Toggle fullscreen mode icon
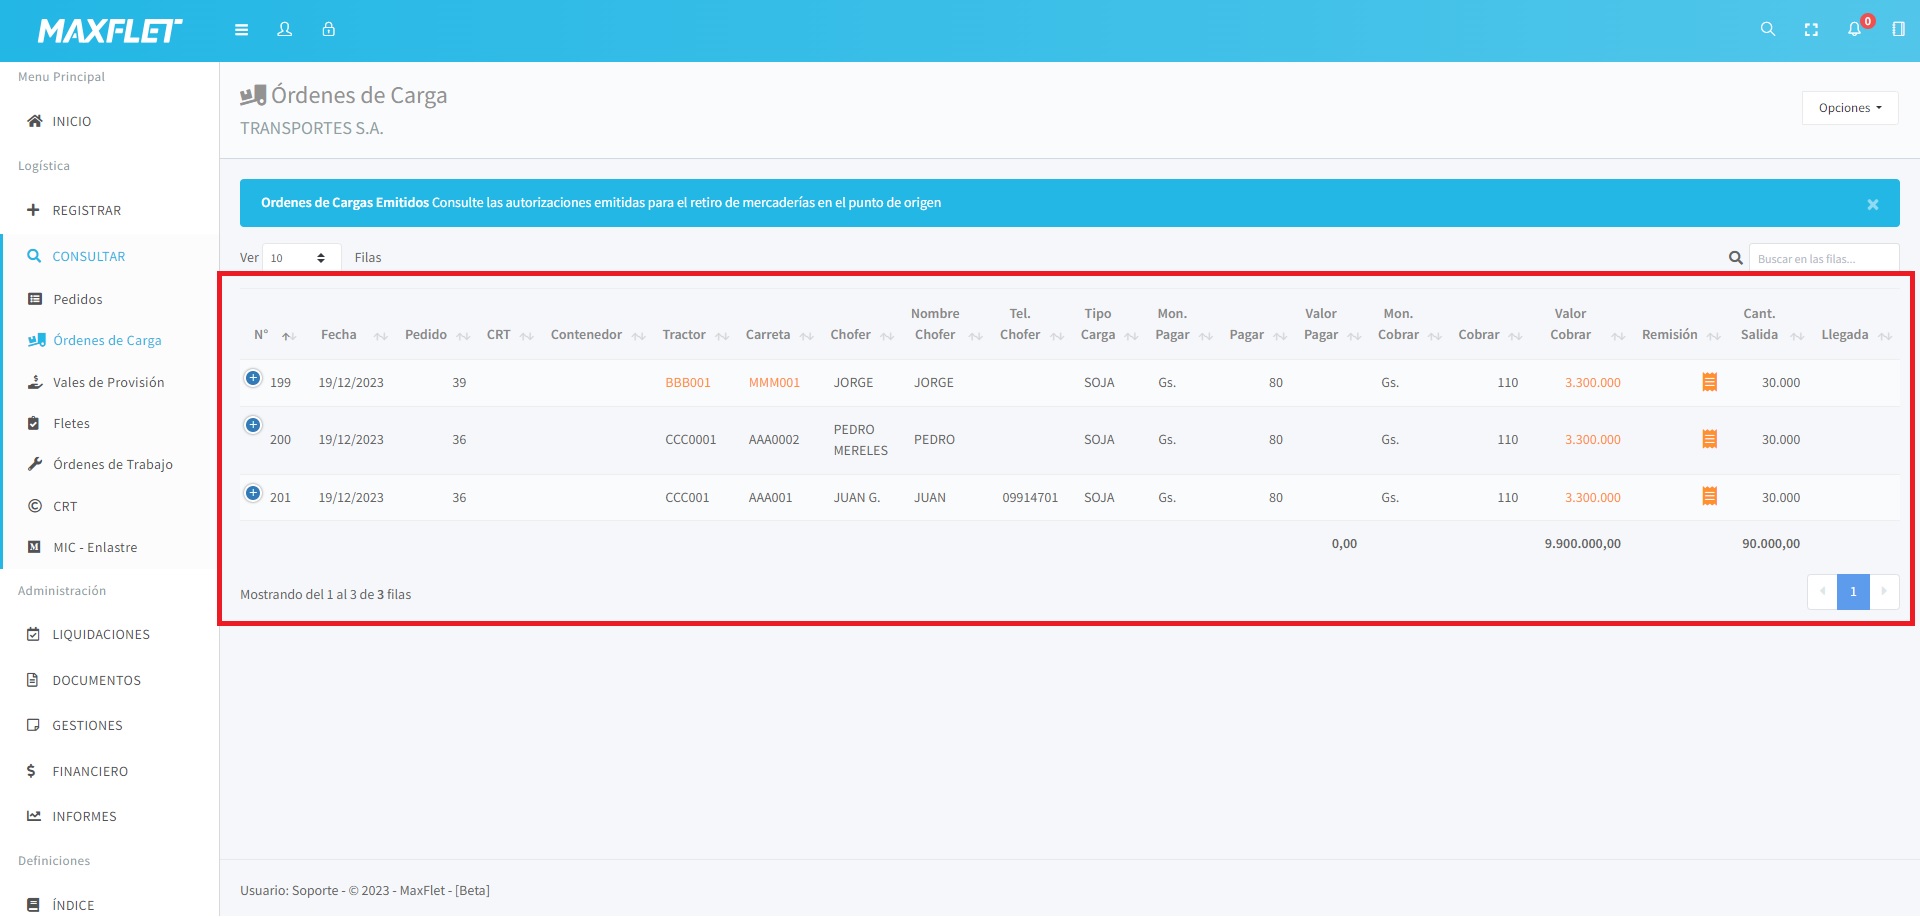1920x917 pixels. (1811, 30)
